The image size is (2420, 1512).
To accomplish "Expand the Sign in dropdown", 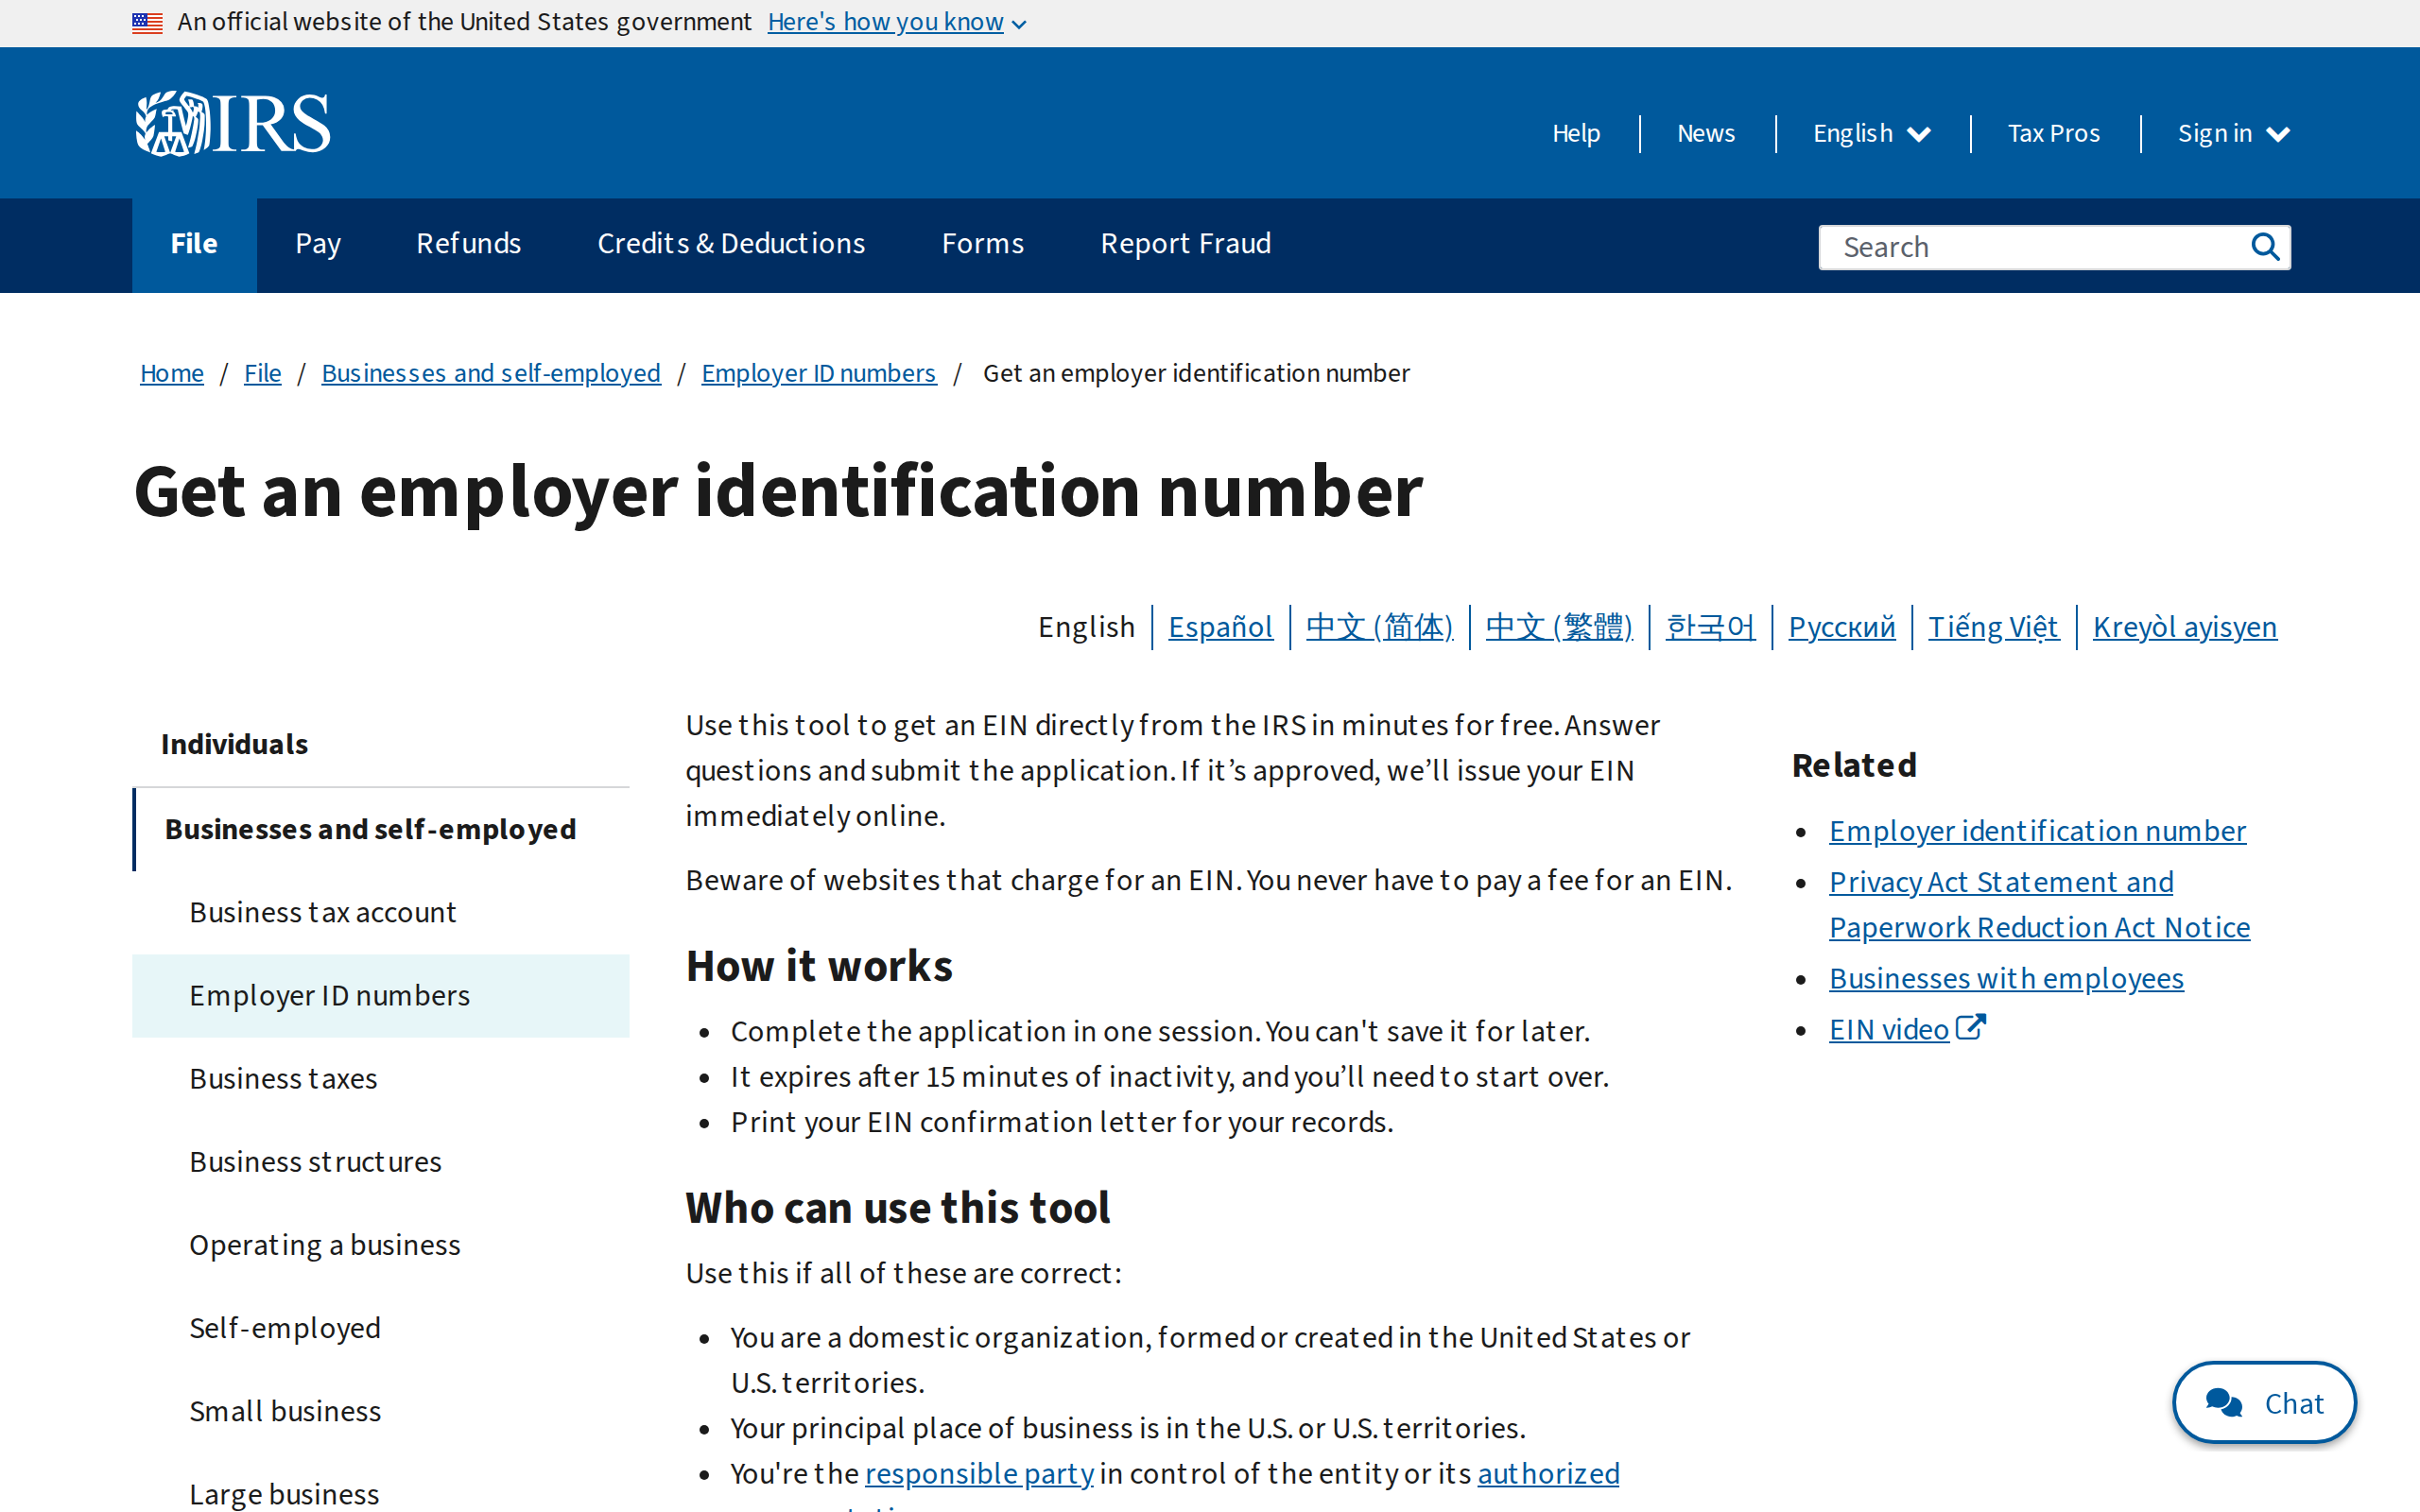I will 2233,133.
